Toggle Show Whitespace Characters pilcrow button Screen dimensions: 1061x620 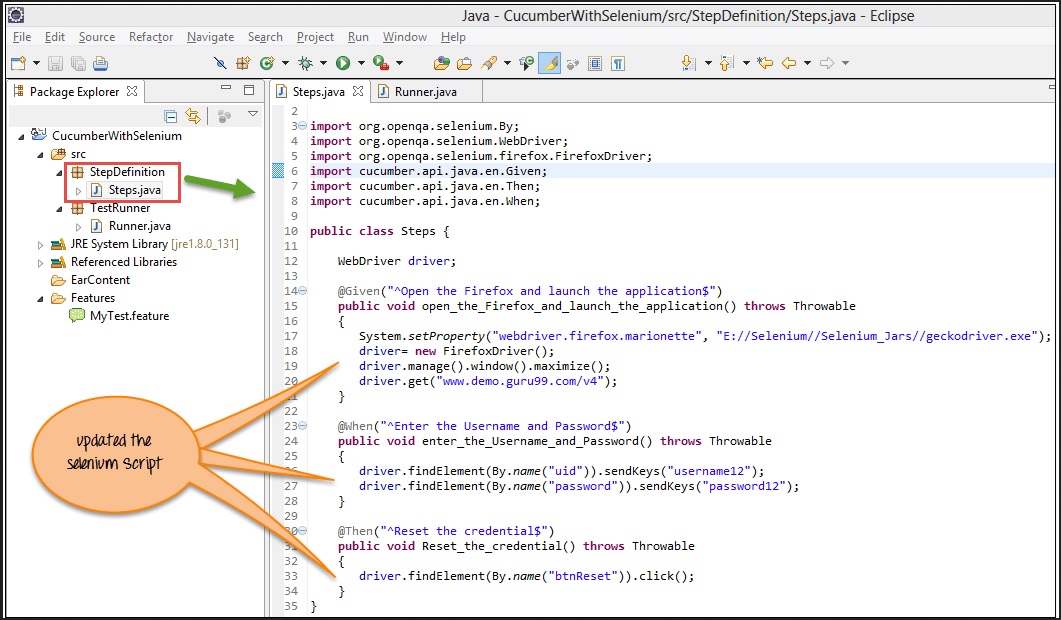point(618,64)
